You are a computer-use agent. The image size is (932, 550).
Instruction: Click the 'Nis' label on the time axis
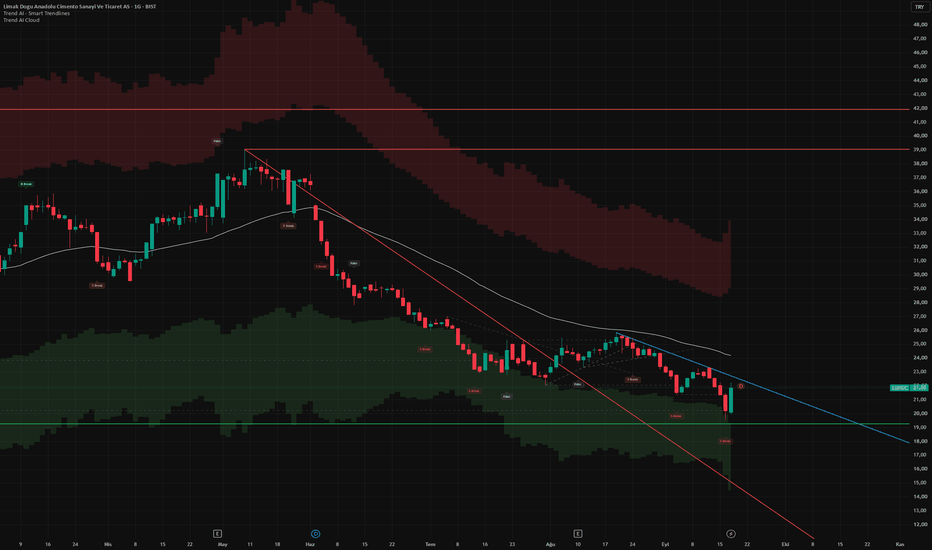coord(108,544)
